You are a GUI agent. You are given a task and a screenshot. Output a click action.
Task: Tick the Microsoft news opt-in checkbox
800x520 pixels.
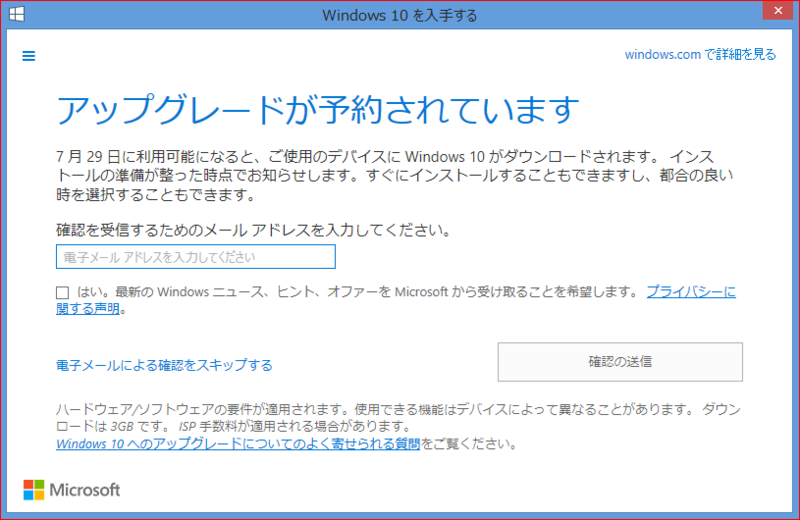click(x=62, y=292)
